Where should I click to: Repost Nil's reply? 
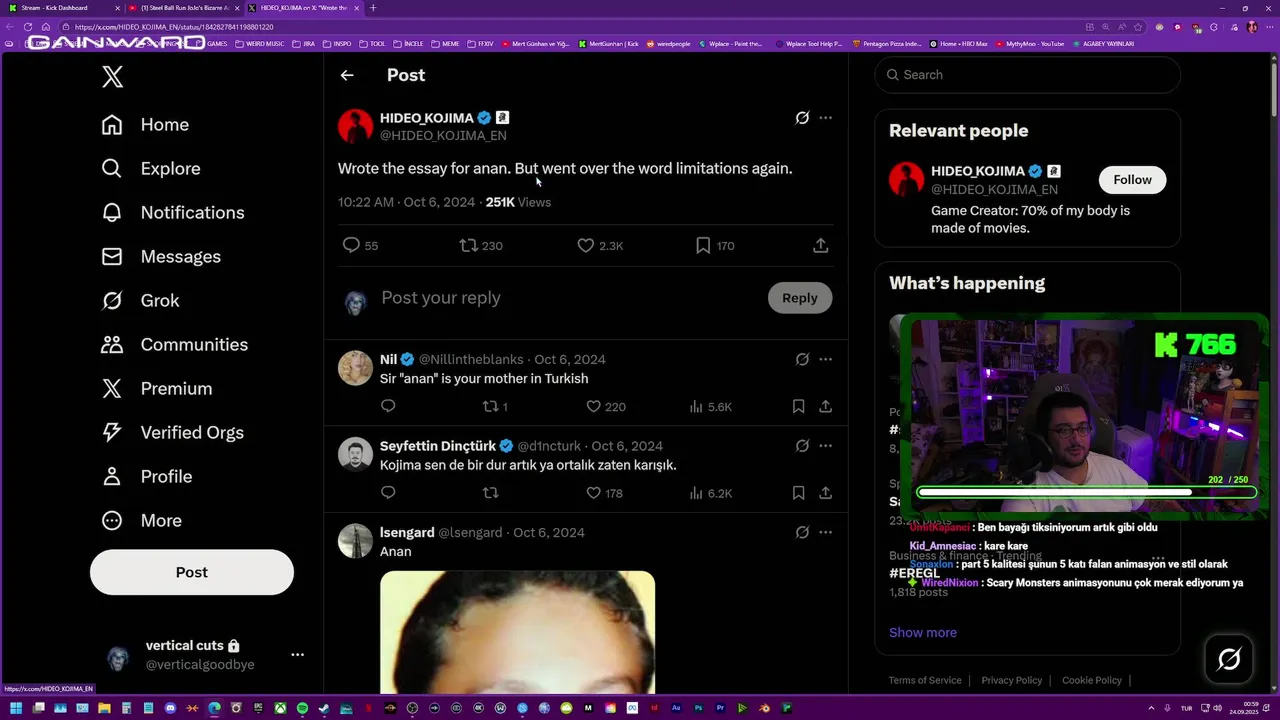[490, 406]
